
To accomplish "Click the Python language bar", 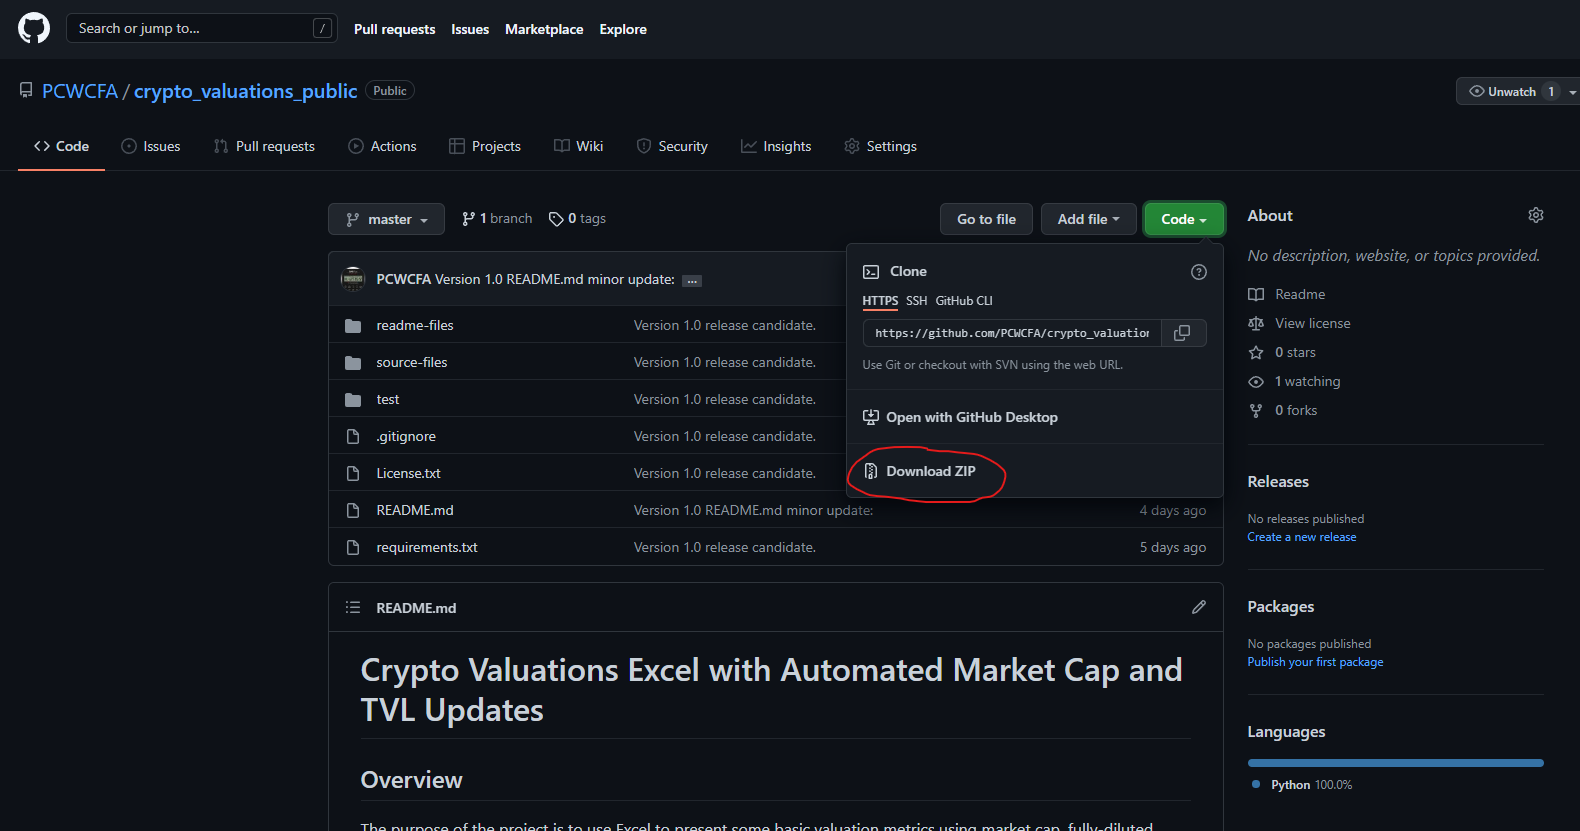I will point(1395,763).
